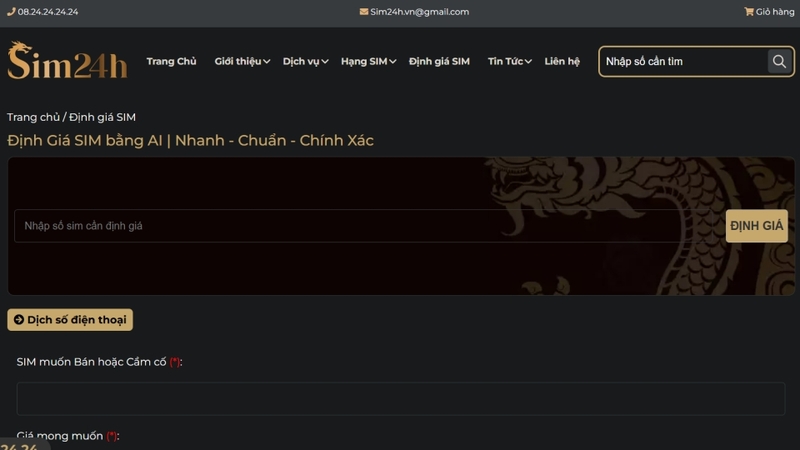
Task: Click the phone icon in top bar
Action: (11, 12)
